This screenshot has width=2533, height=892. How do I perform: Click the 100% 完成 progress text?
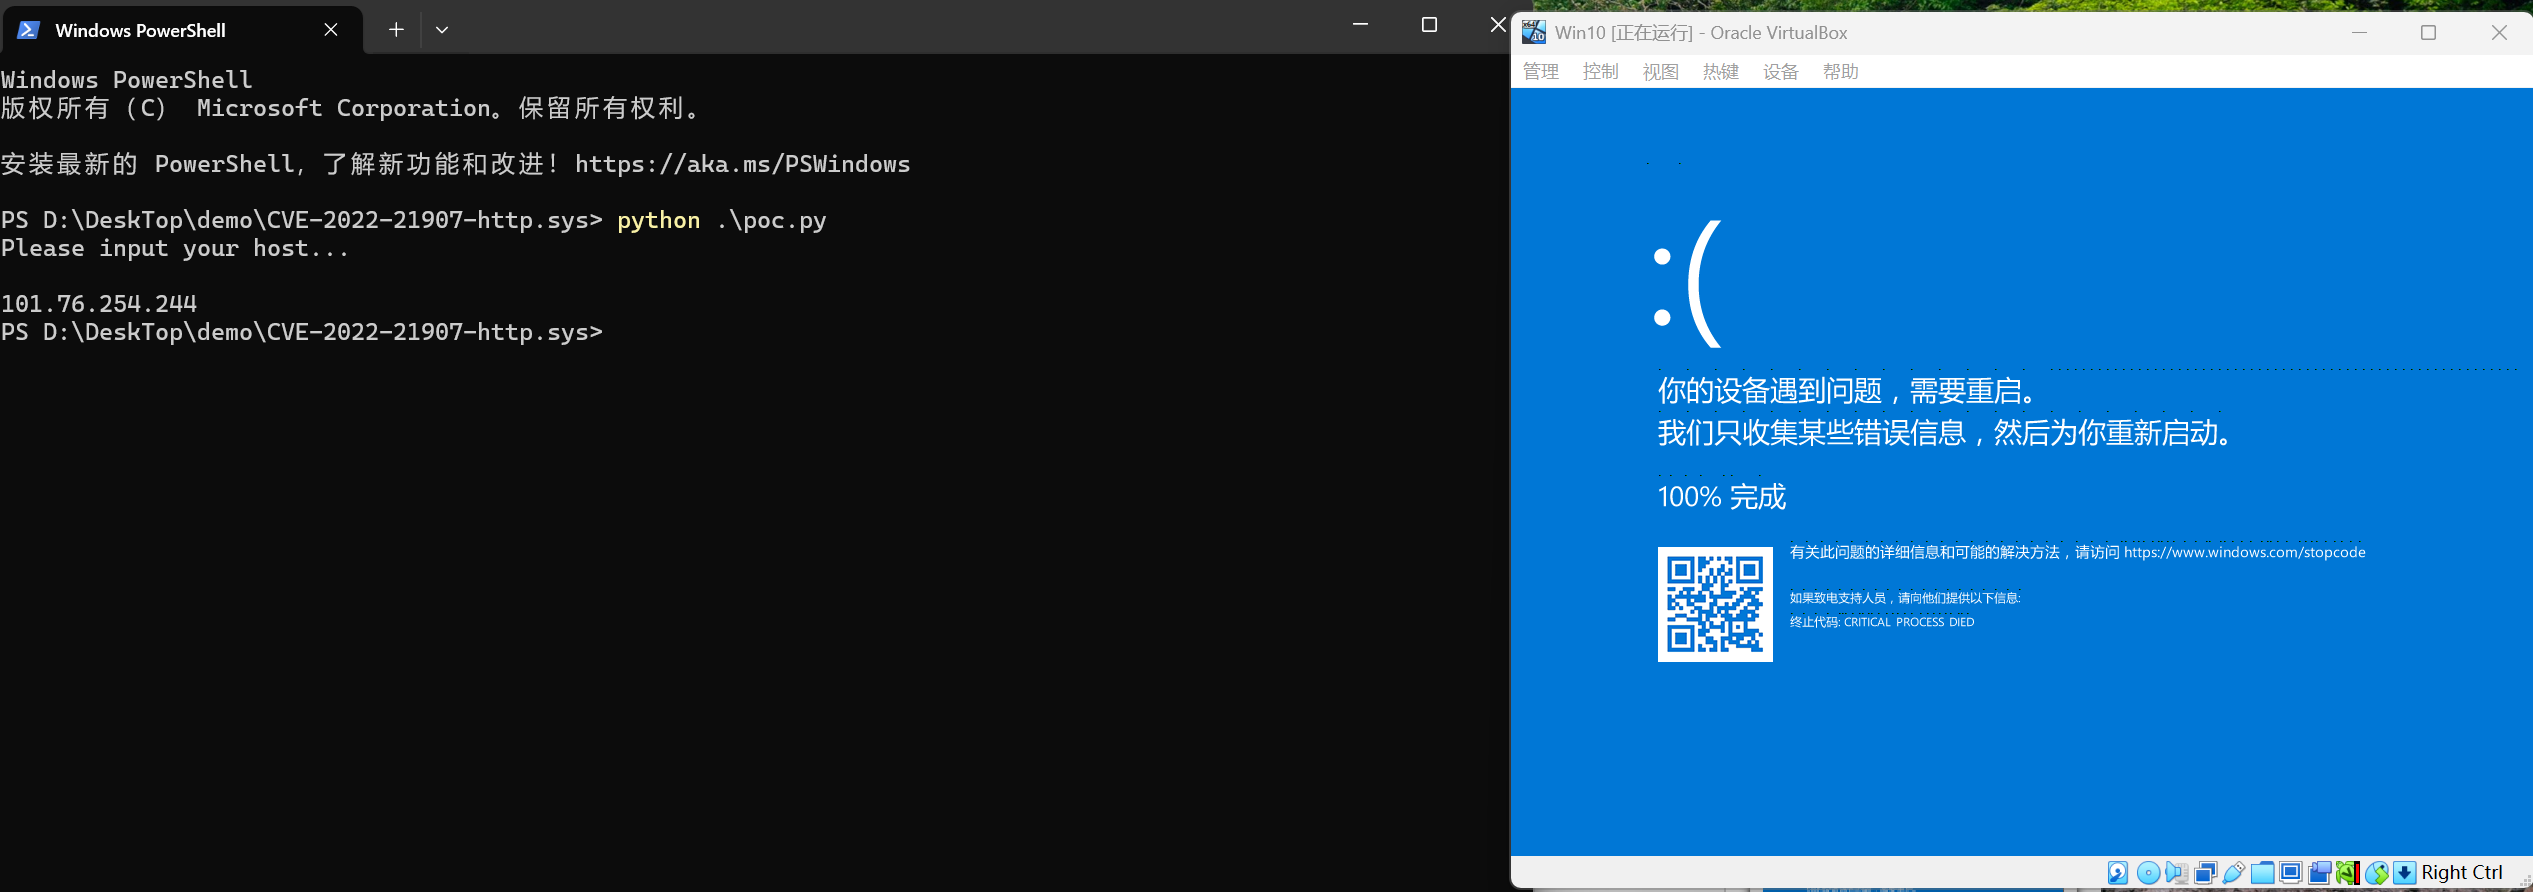[1721, 497]
